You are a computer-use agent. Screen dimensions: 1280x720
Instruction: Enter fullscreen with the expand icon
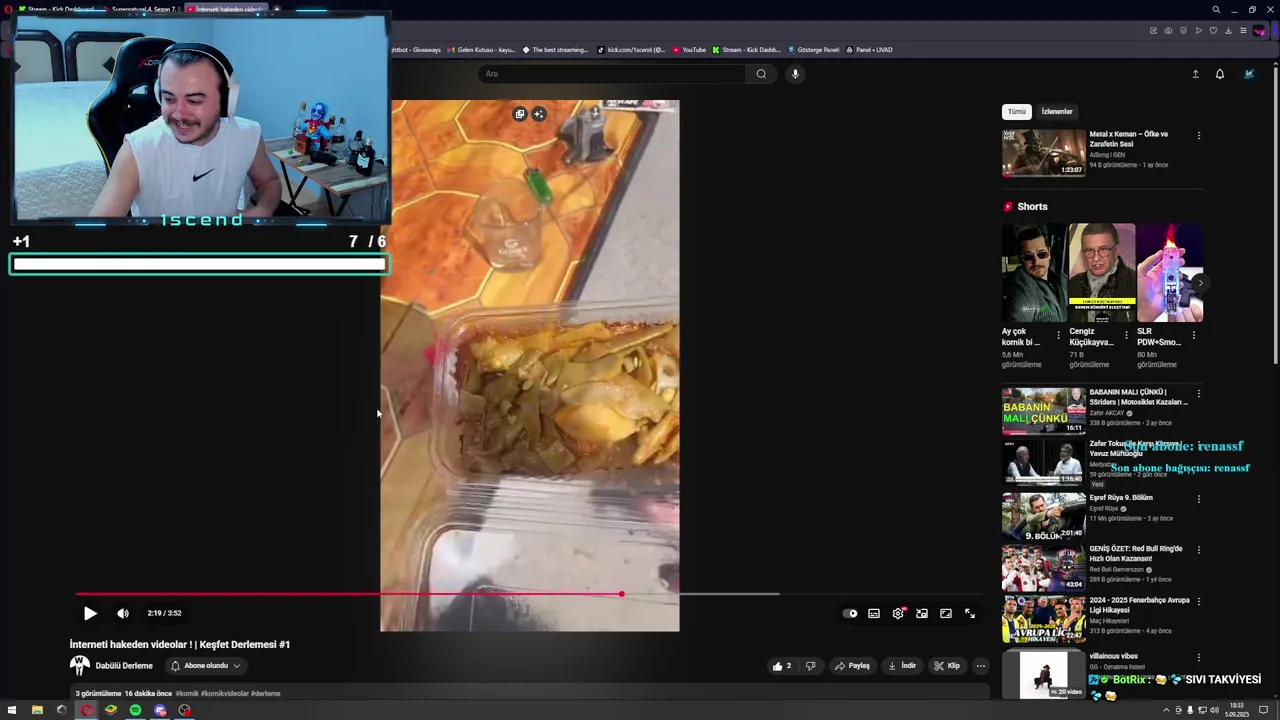click(970, 614)
